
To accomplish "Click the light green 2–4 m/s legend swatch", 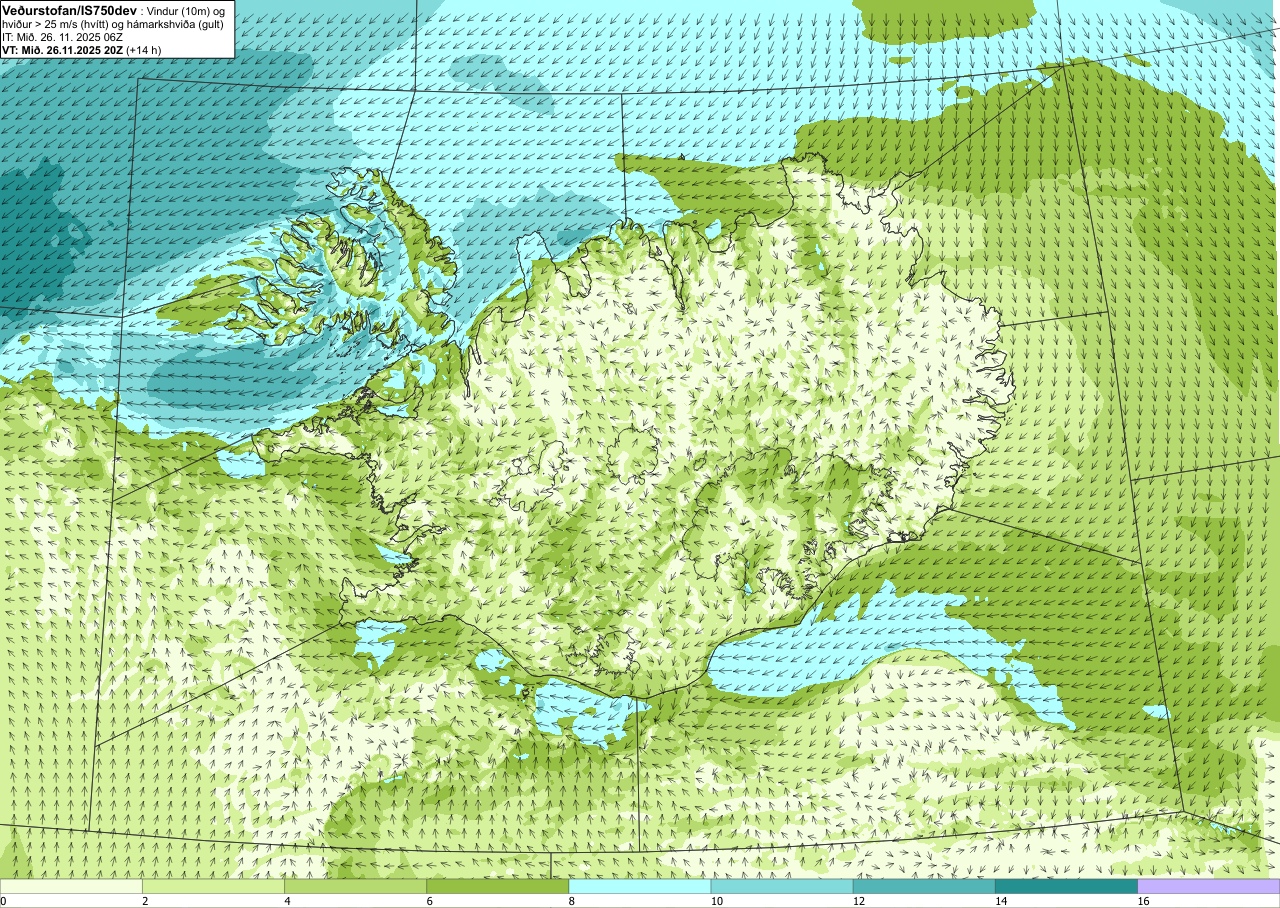I will [213, 886].
